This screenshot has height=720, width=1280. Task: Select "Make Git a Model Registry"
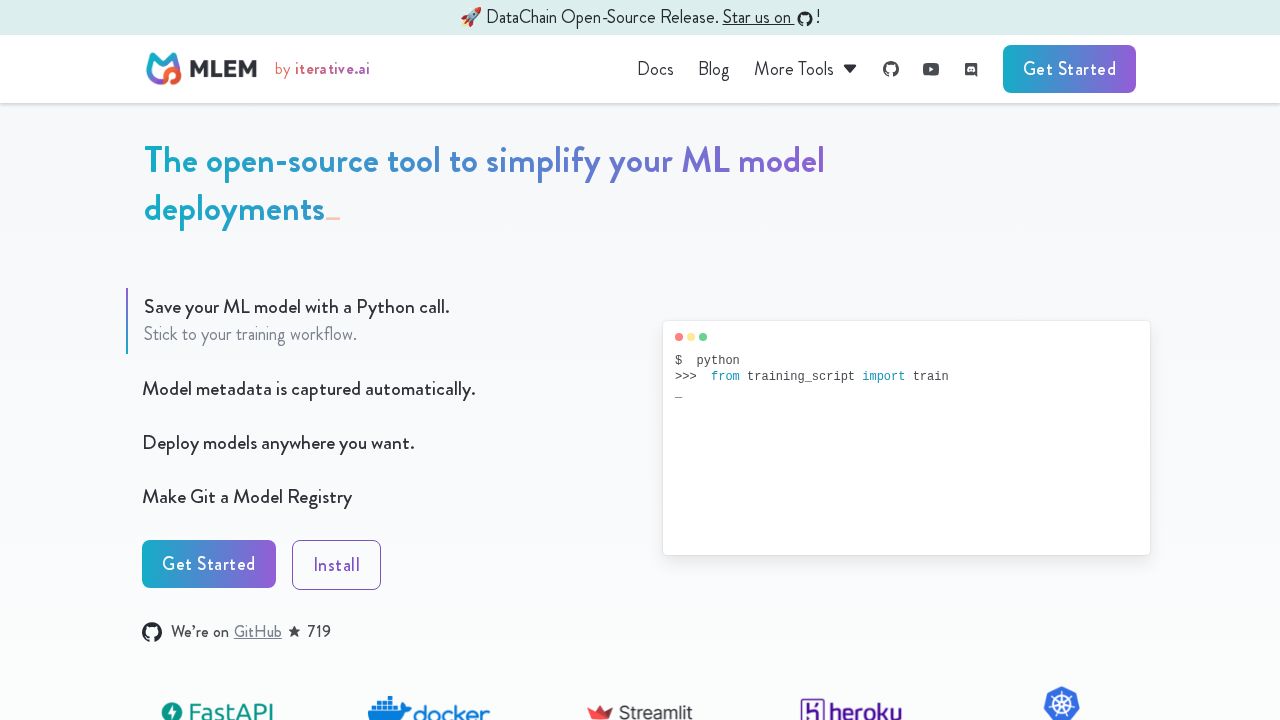(x=247, y=497)
